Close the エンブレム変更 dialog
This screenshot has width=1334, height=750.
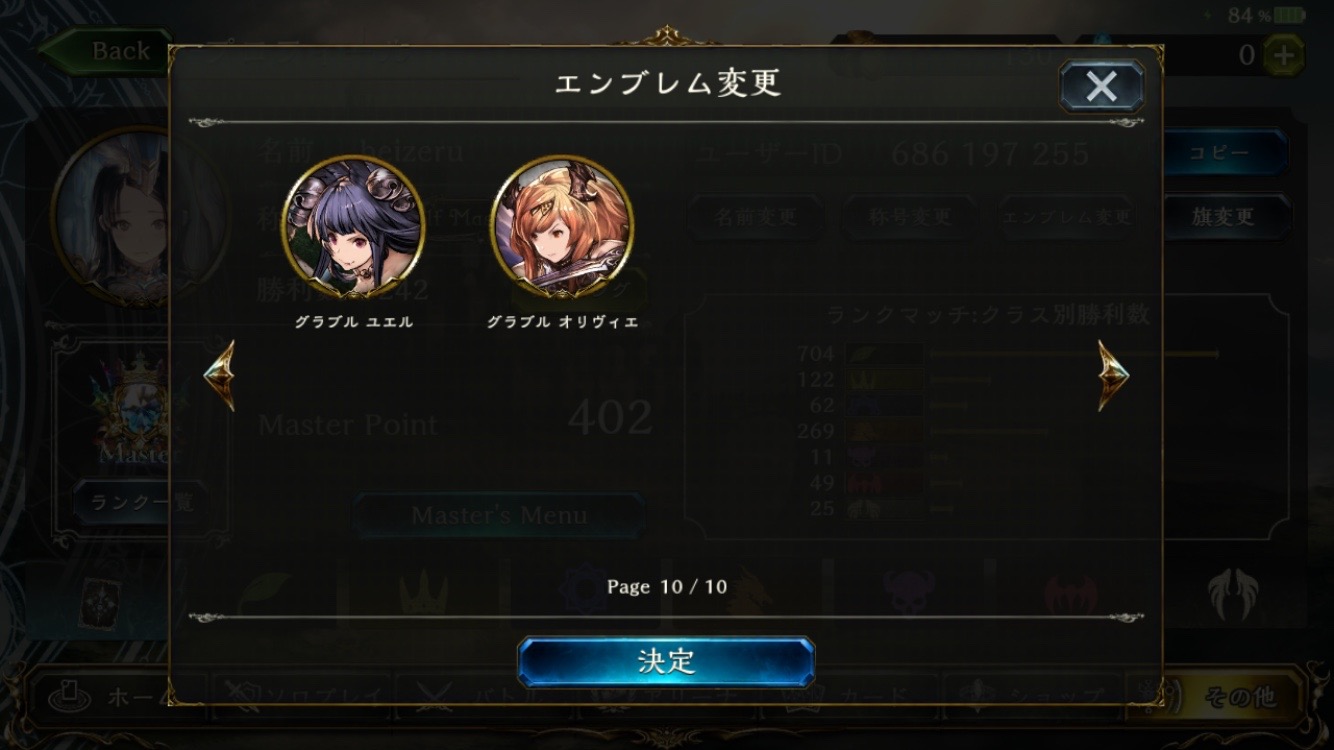(1102, 86)
